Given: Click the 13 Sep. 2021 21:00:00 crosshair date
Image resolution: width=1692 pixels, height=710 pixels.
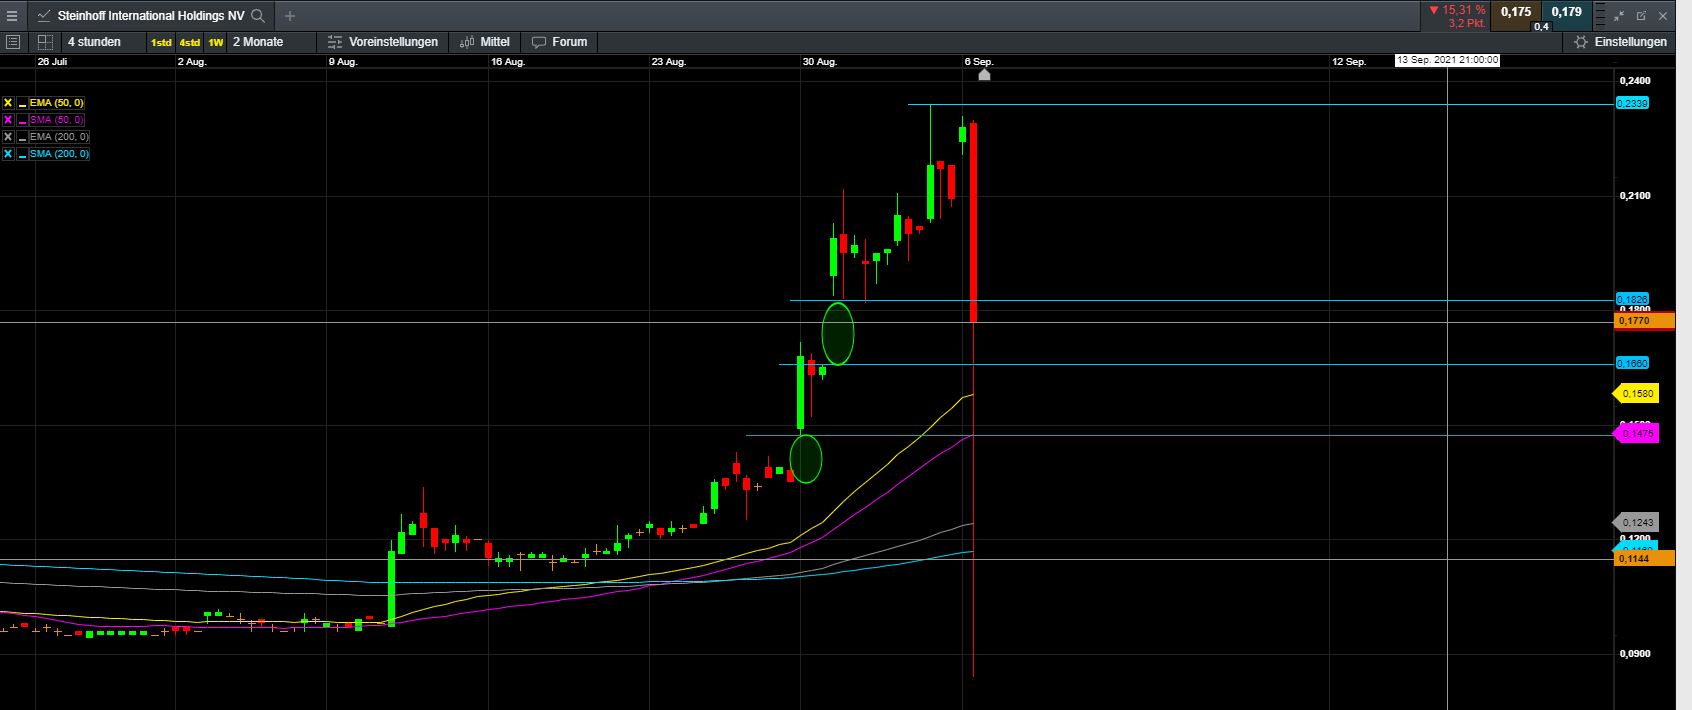Looking at the screenshot, I should pyautogui.click(x=1447, y=61).
